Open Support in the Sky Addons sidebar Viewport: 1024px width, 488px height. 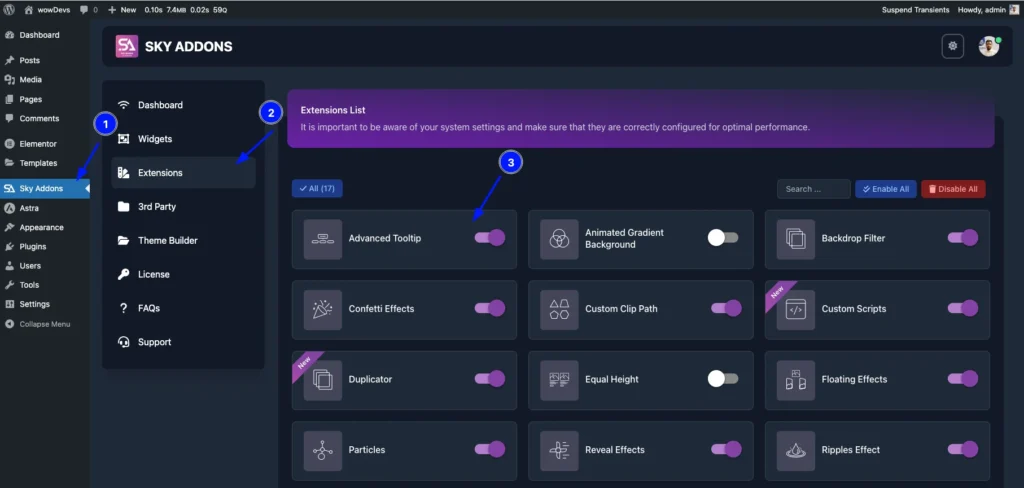[183, 342]
